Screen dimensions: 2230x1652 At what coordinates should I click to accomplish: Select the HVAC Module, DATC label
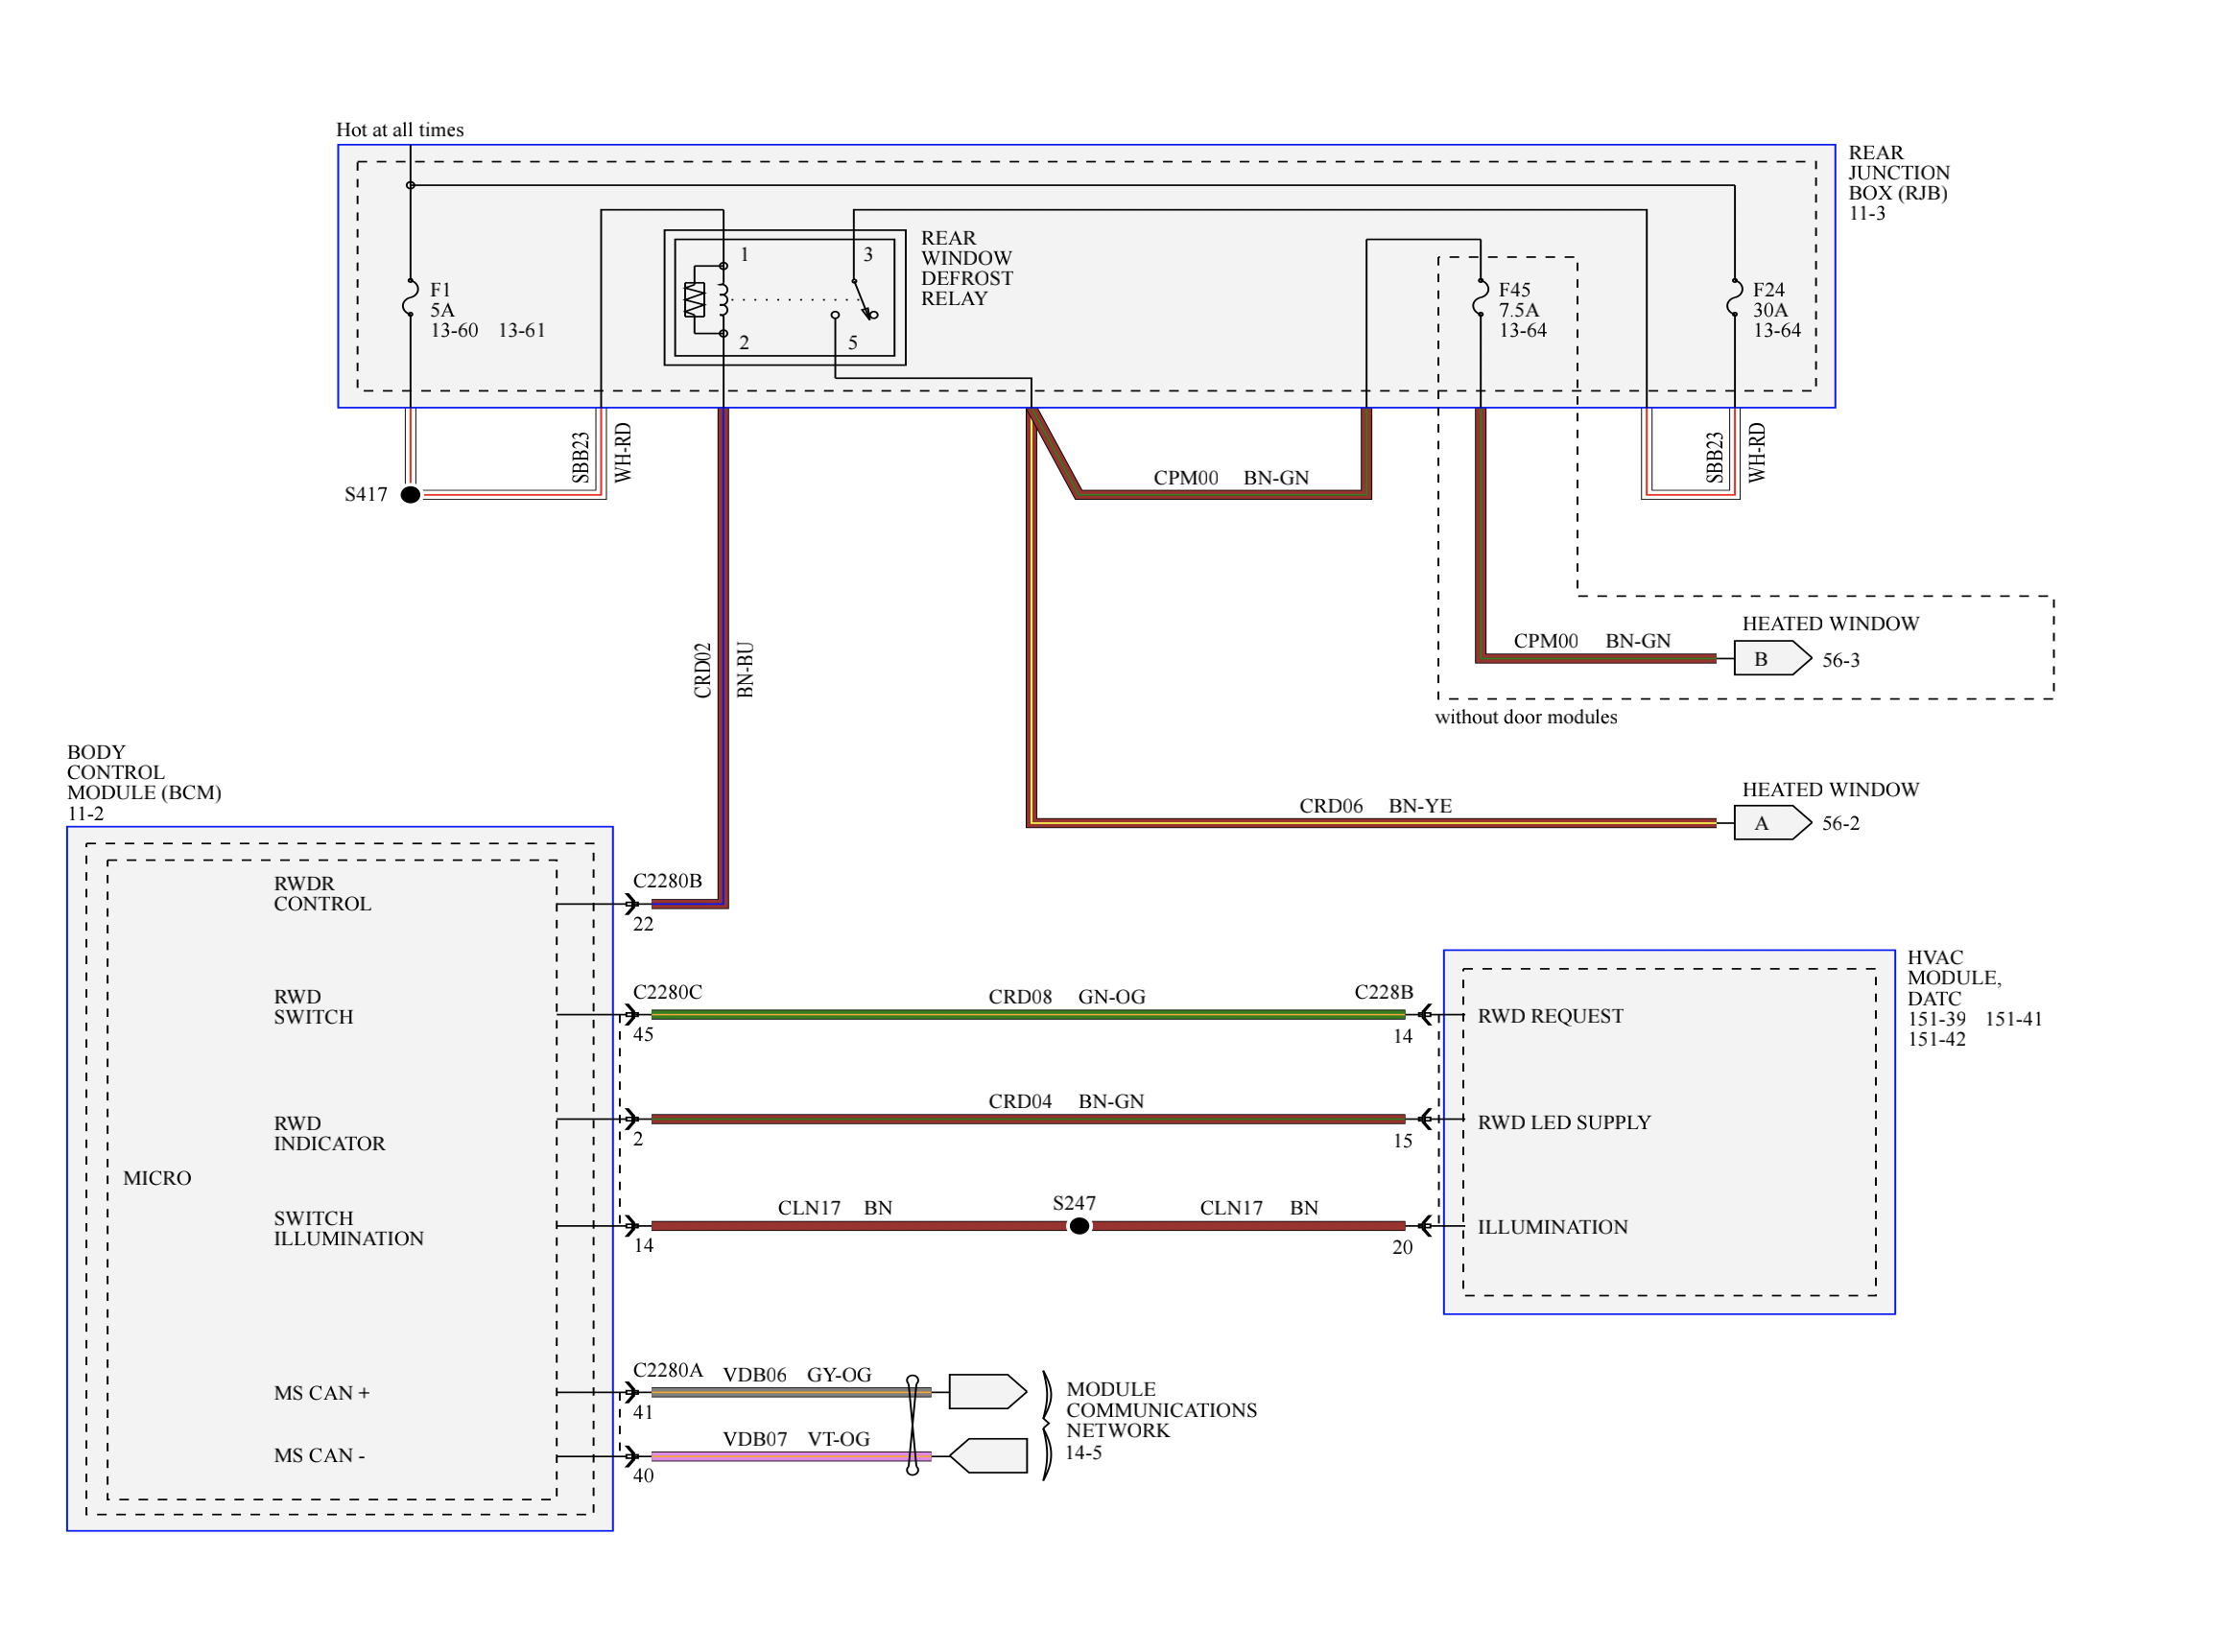pos(1954,977)
